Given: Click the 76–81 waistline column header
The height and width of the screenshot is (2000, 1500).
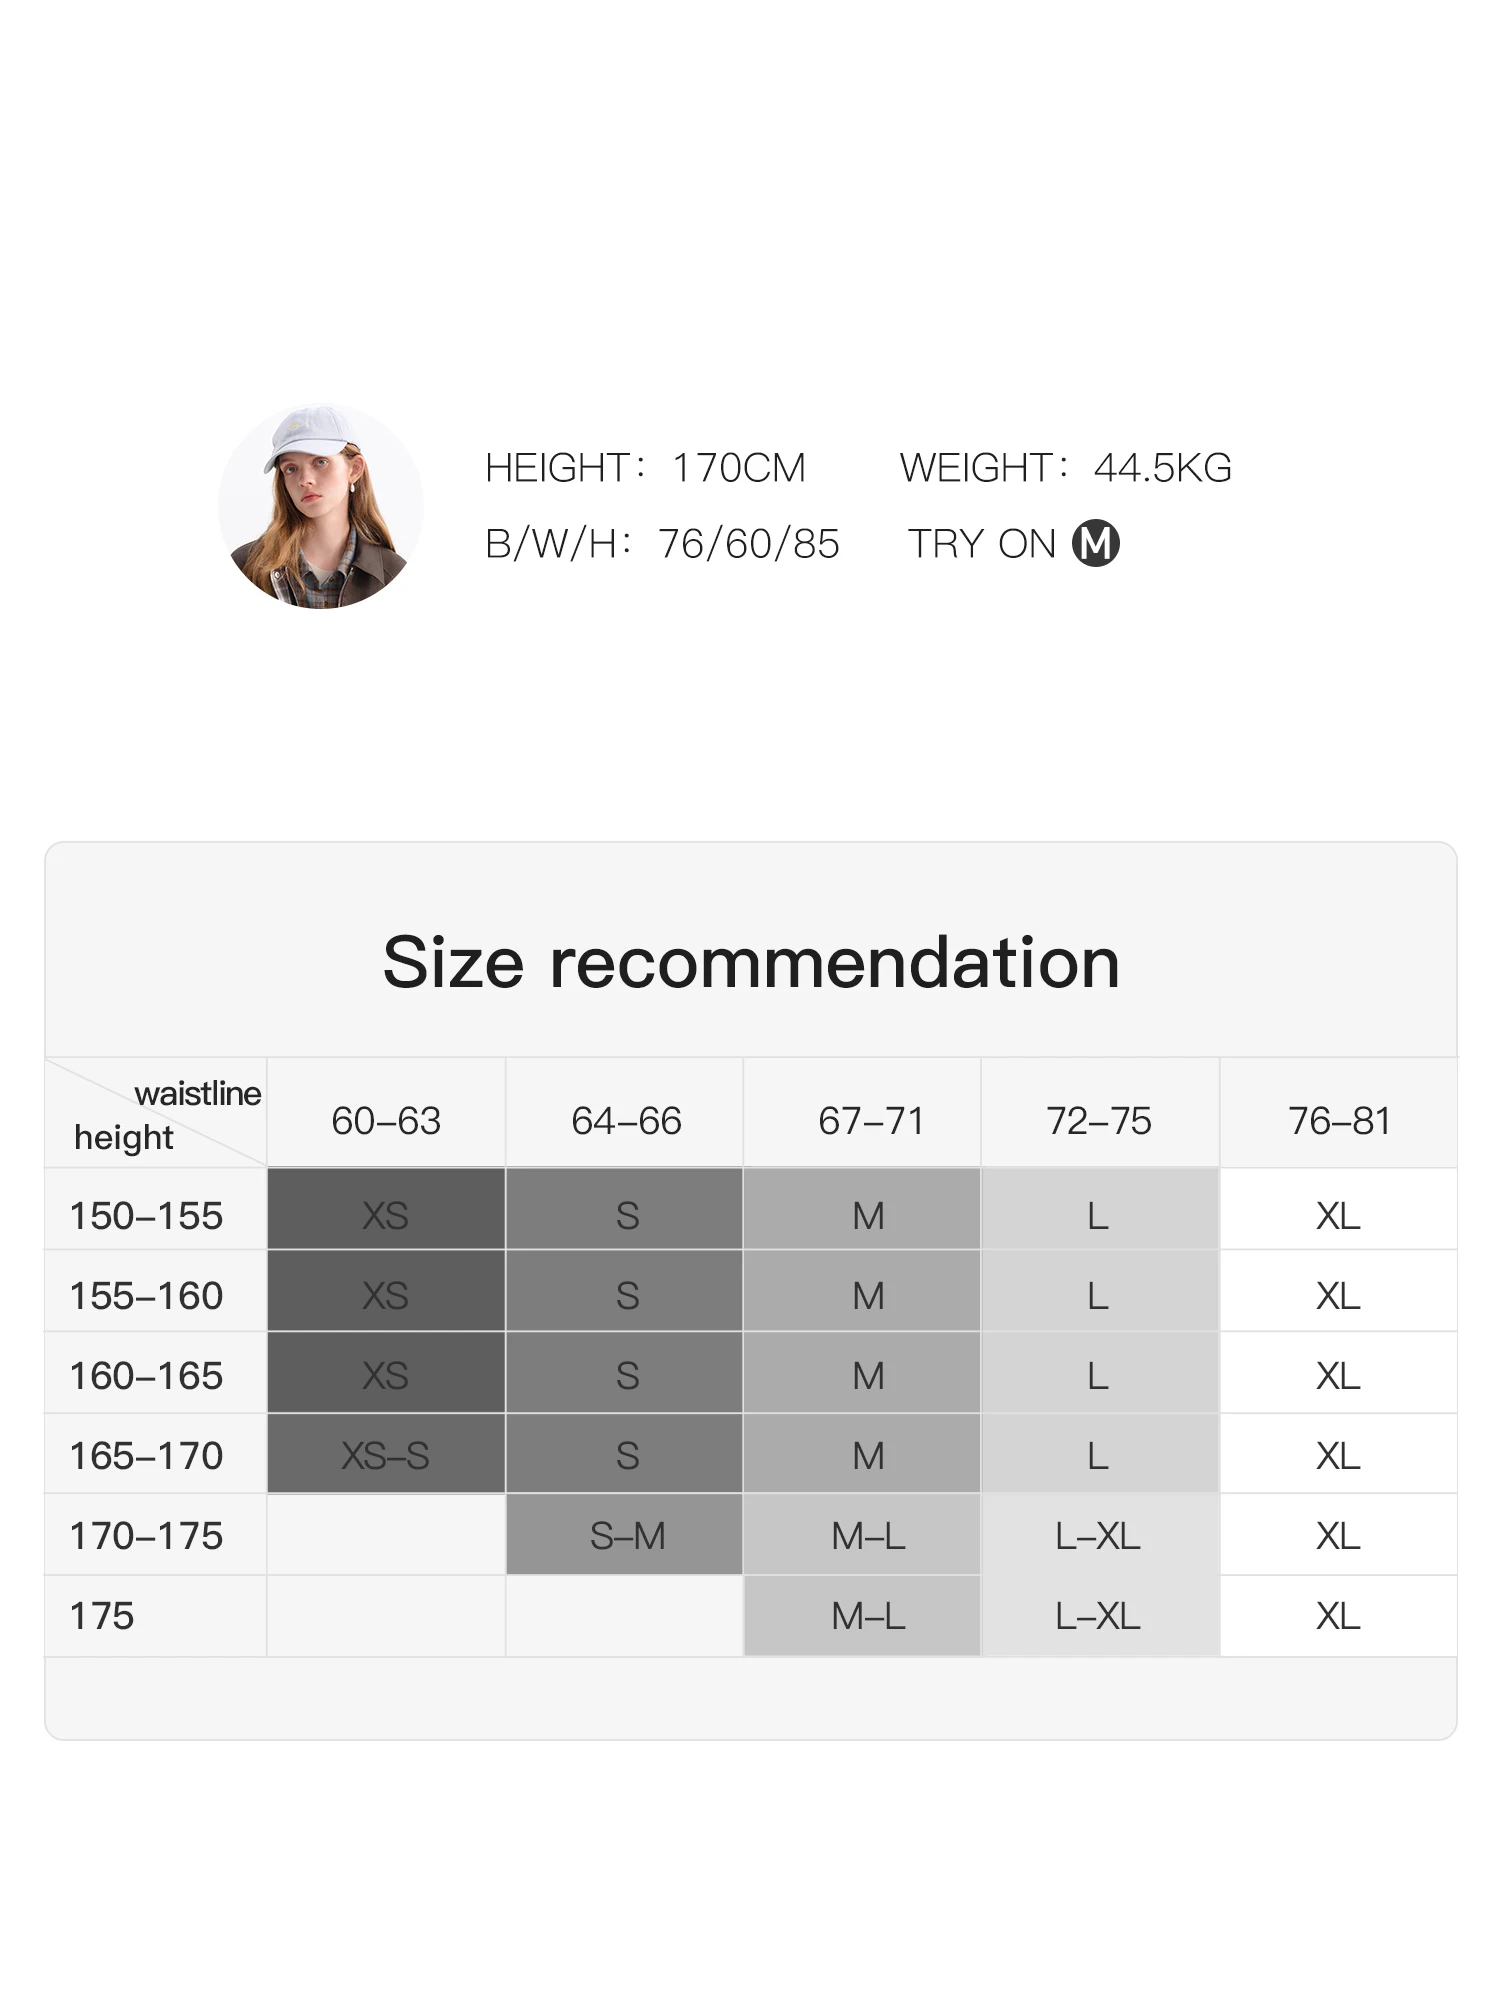Looking at the screenshot, I should (1339, 1121).
